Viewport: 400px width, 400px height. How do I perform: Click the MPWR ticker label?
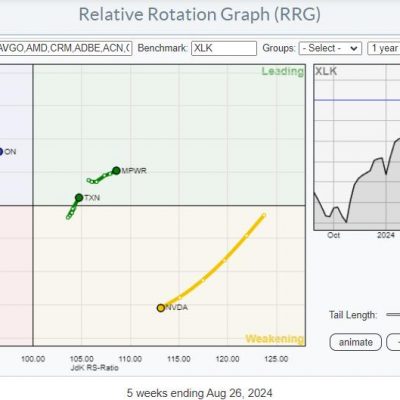tap(134, 171)
